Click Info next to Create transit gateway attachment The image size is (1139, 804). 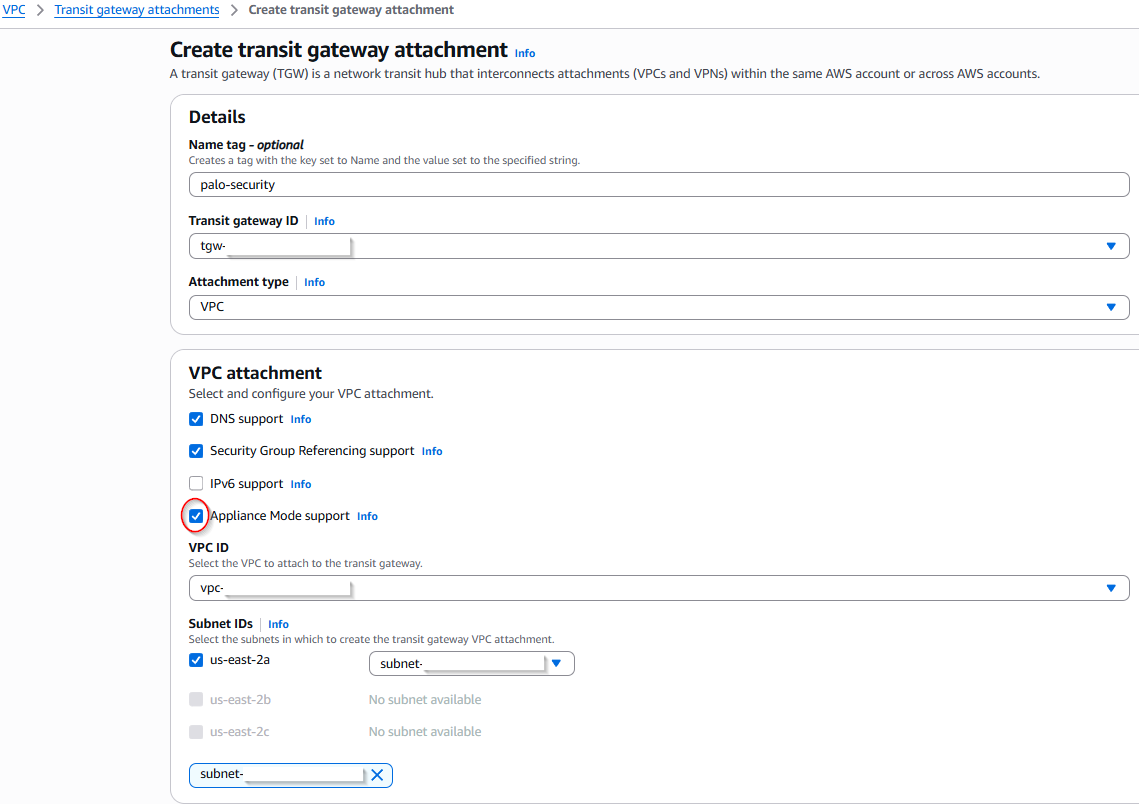point(525,53)
